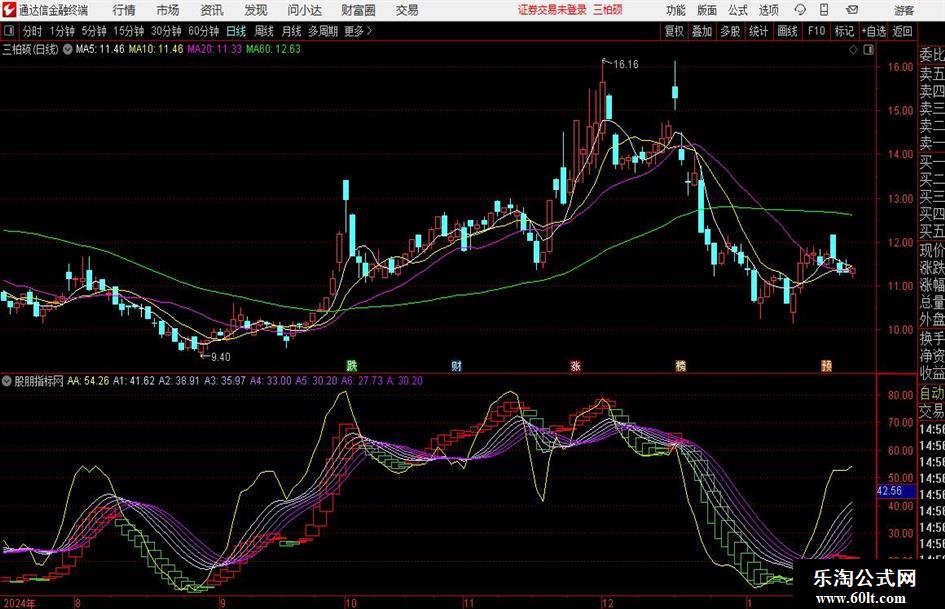The height and width of the screenshot is (609, 945).
Task: Toggle the left sidebar panel icon
Action: pos(9,31)
